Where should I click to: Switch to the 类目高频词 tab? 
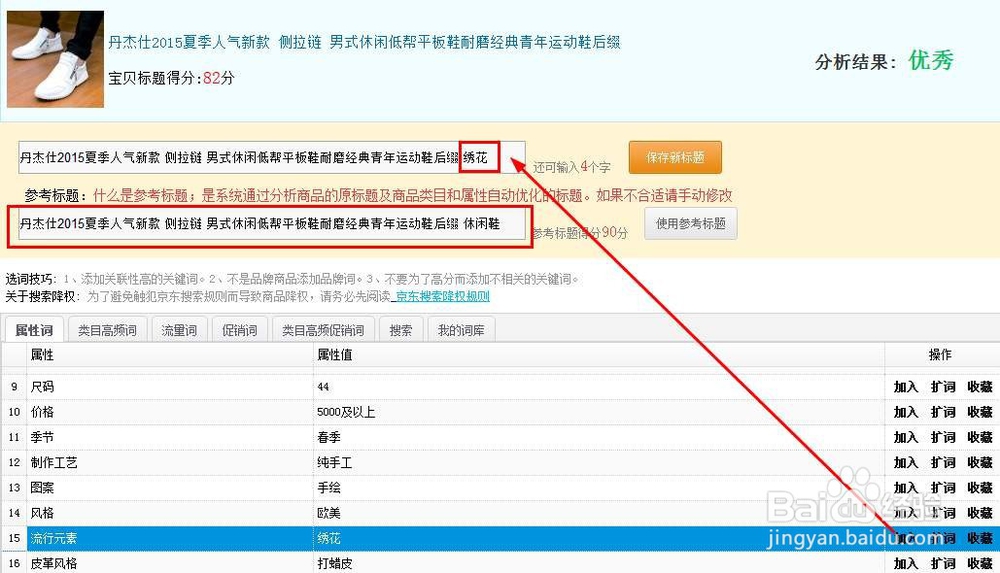pyautogui.click(x=107, y=330)
